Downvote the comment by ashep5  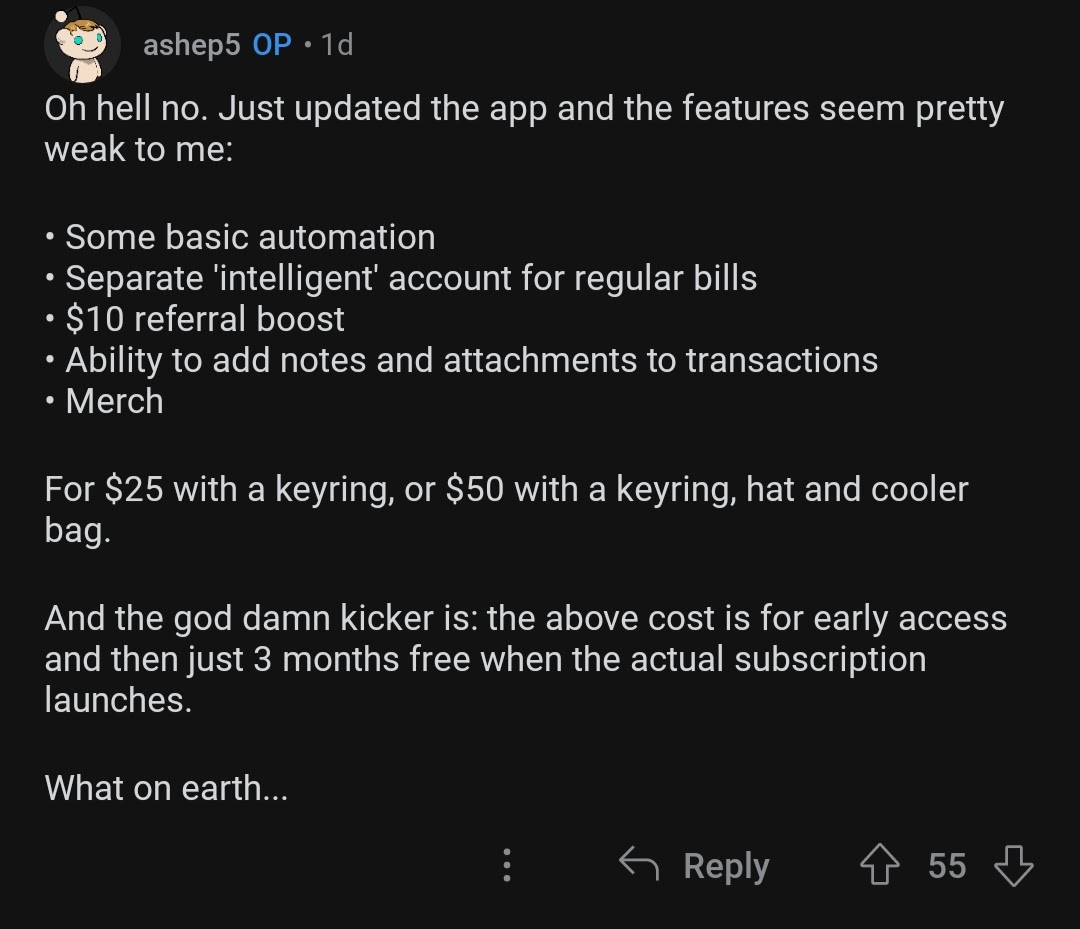pos(1013,865)
